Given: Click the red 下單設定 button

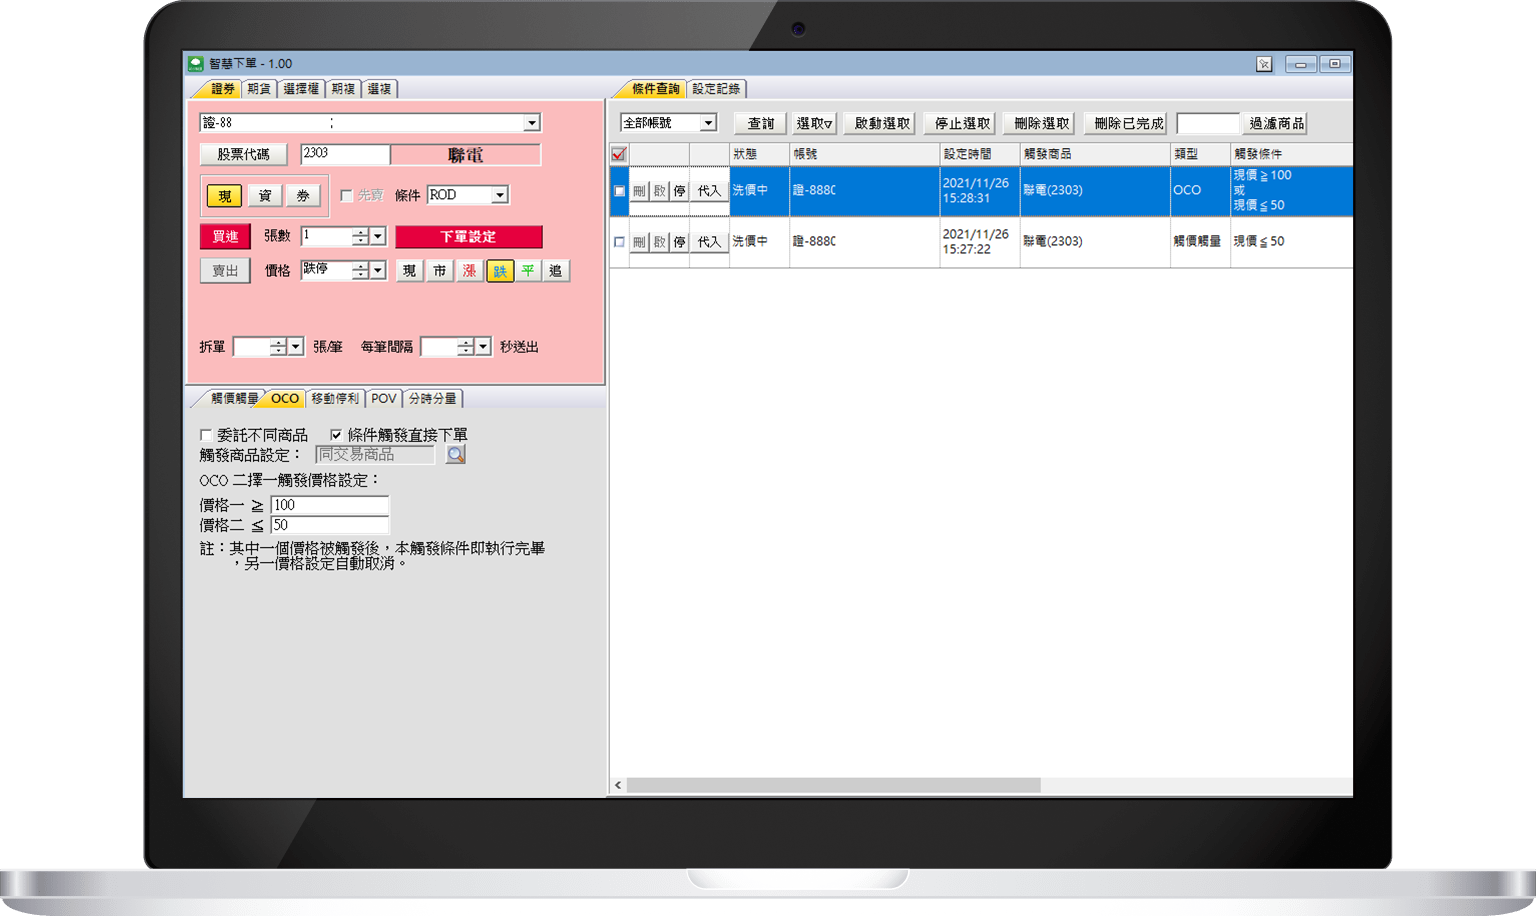Looking at the screenshot, I should [x=469, y=237].
